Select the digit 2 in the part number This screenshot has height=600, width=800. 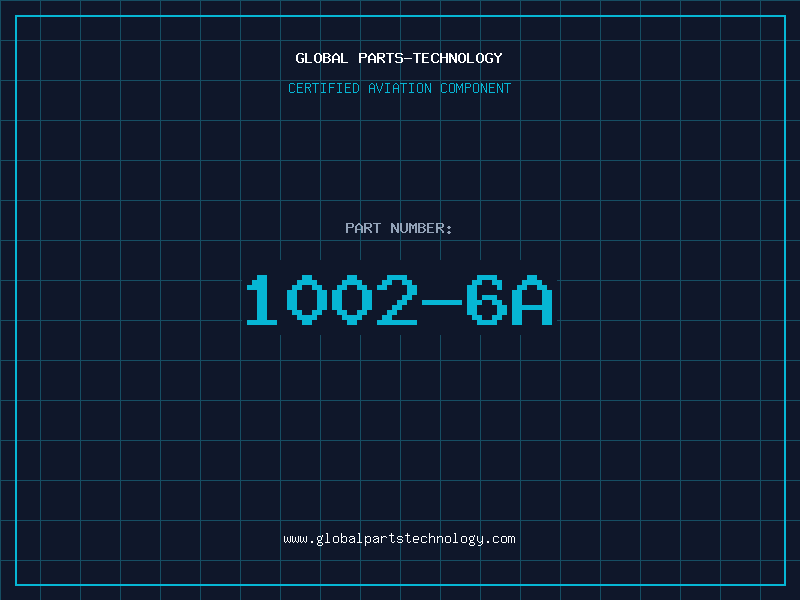[x=397, y=299]
